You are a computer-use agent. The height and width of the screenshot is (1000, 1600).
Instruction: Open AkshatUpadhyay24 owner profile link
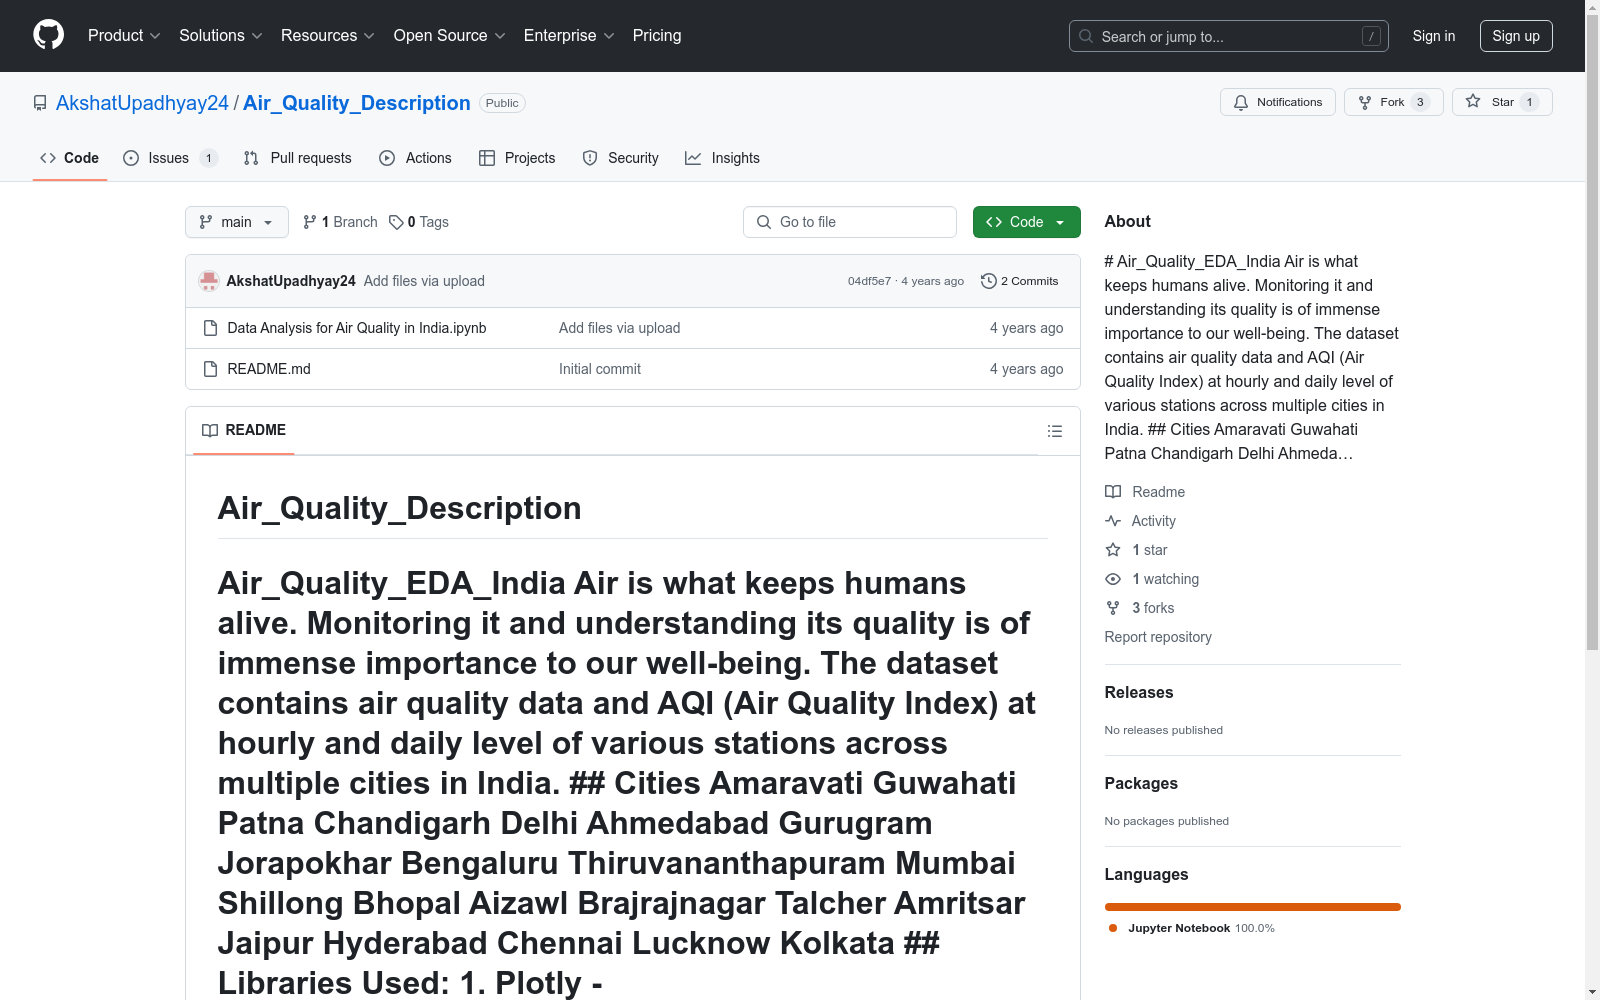(x=142, y=103)
